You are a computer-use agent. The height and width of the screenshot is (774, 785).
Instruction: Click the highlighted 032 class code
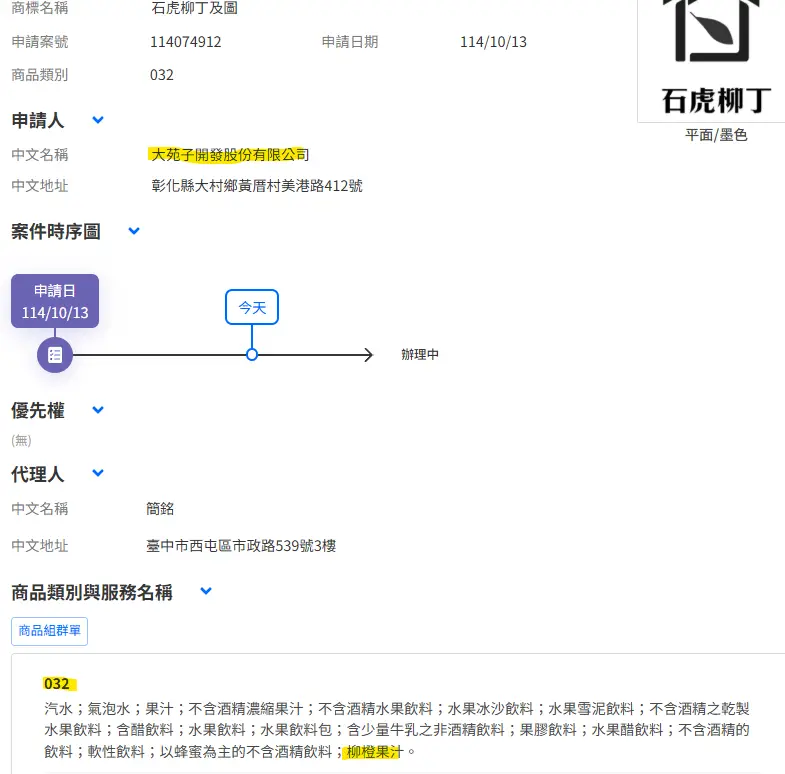[57, 684]
